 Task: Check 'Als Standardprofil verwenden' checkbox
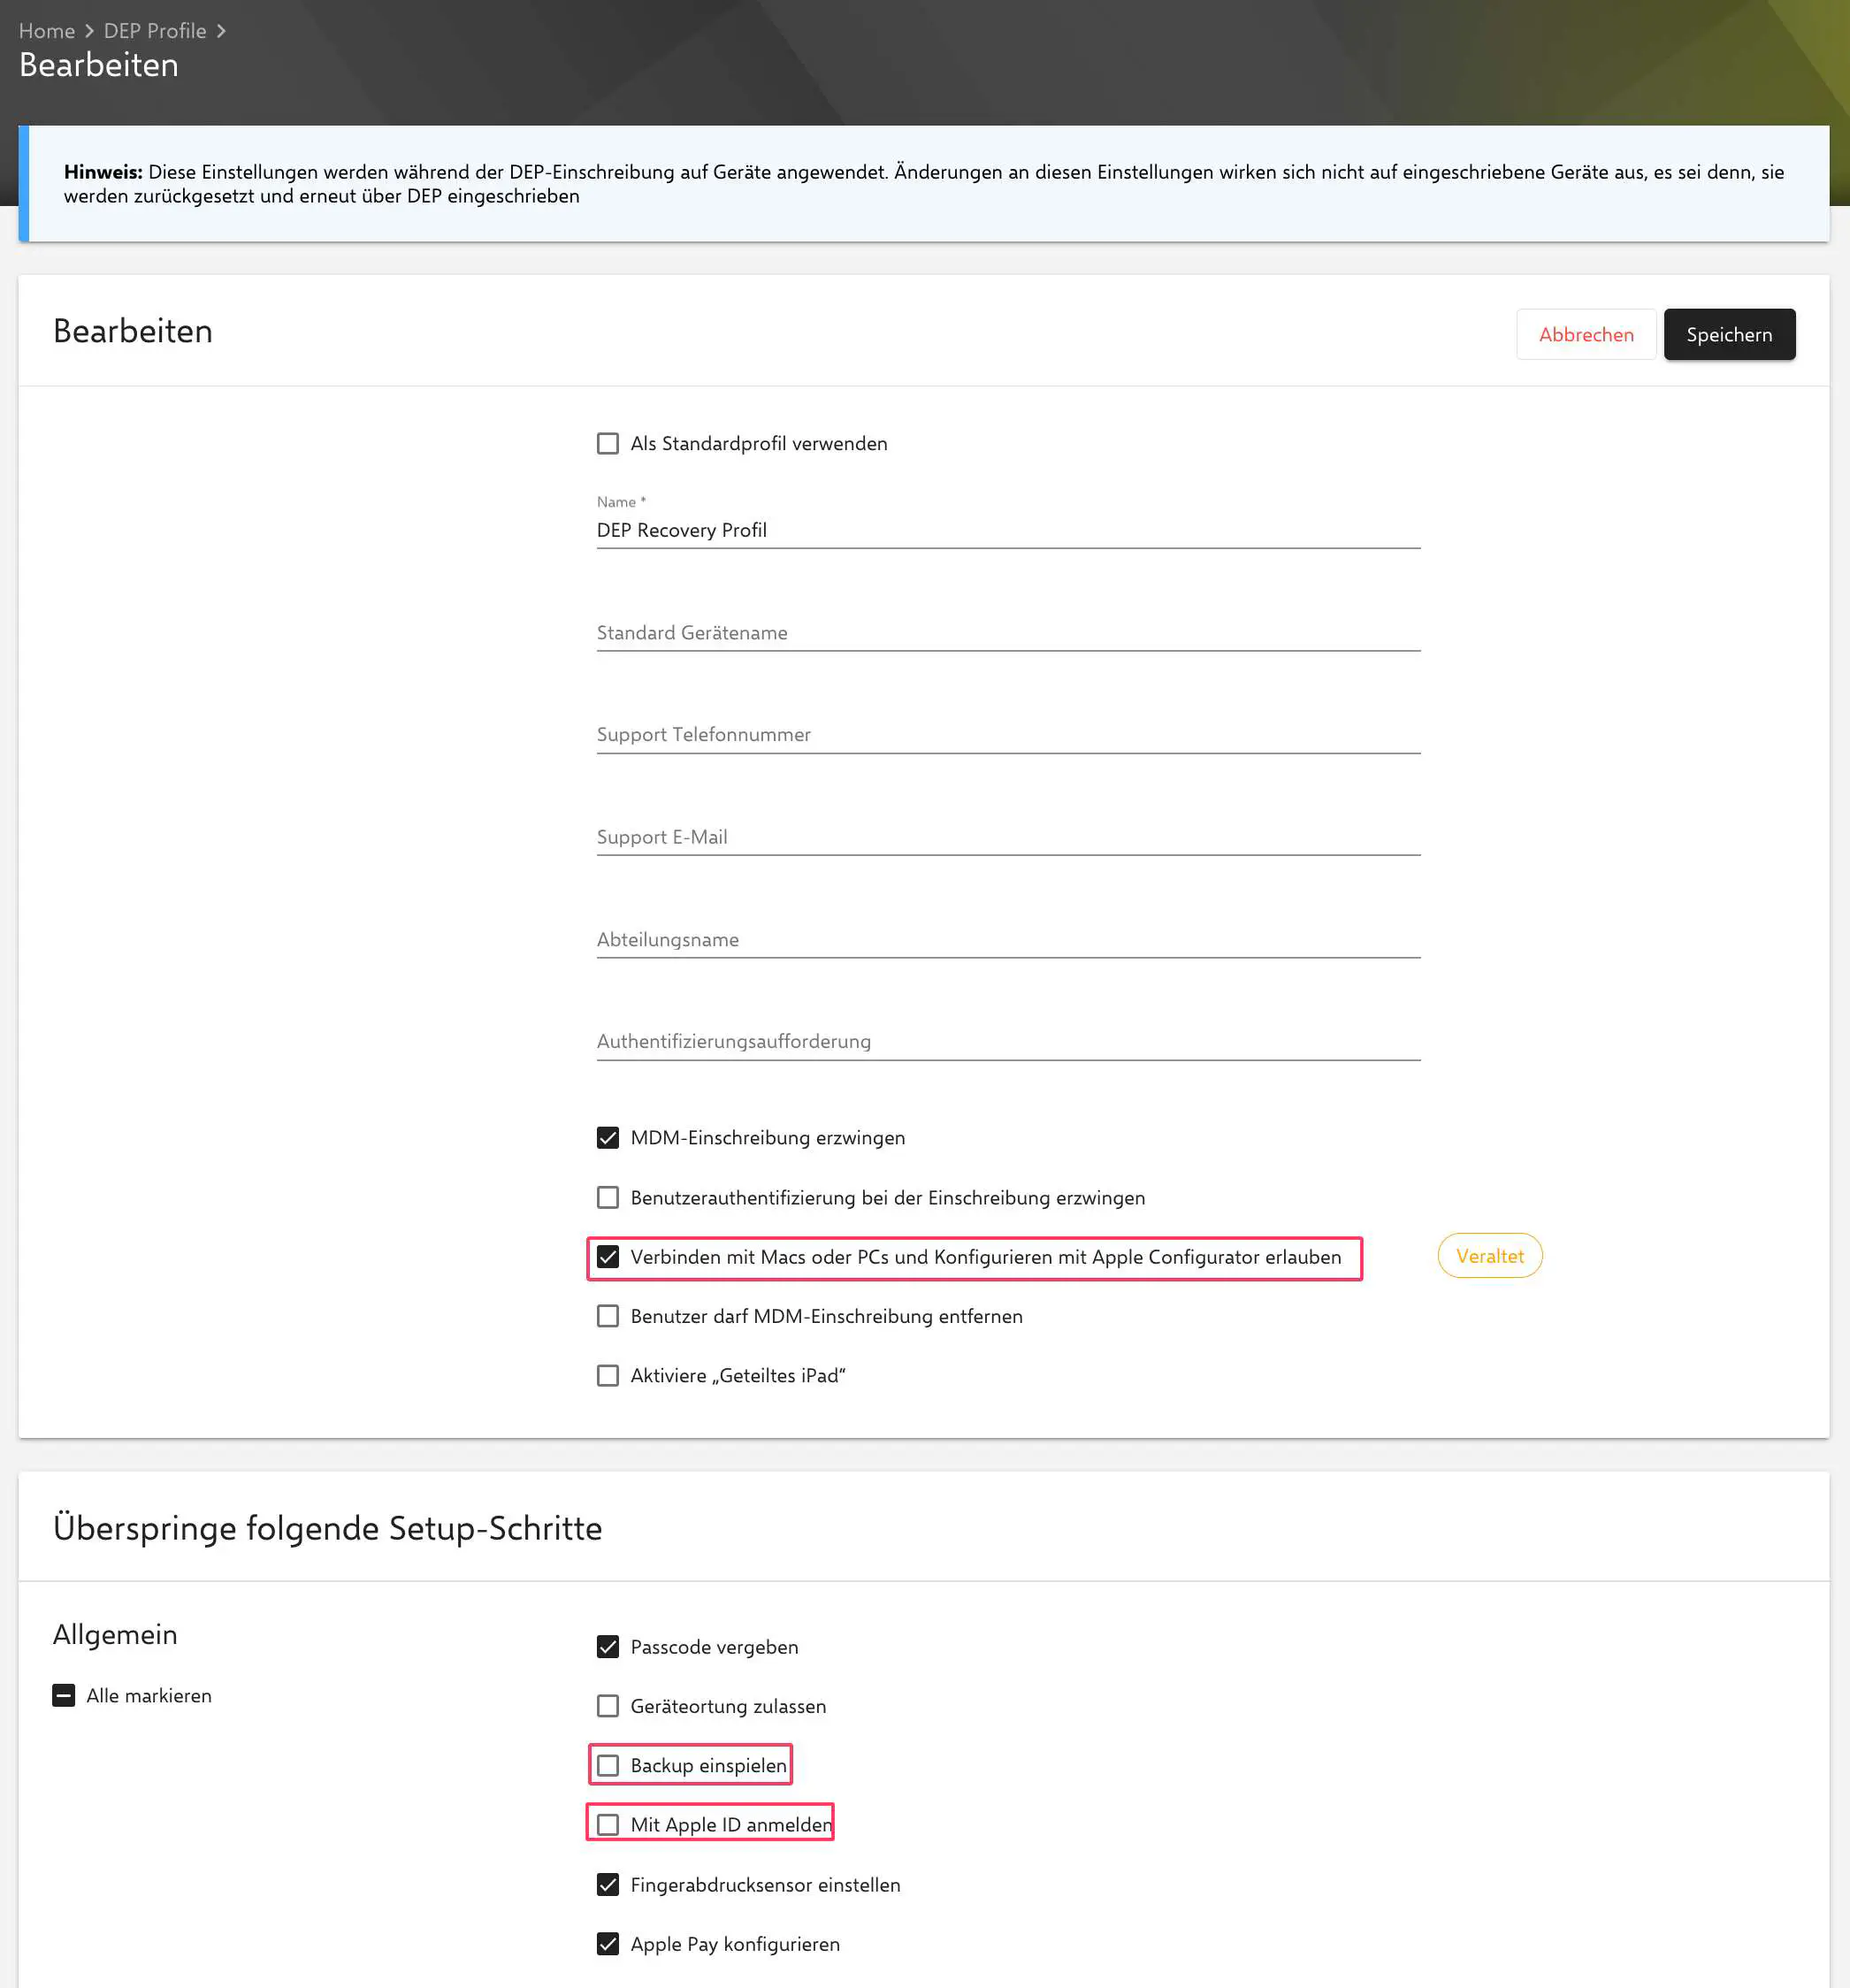pos(608,443)
